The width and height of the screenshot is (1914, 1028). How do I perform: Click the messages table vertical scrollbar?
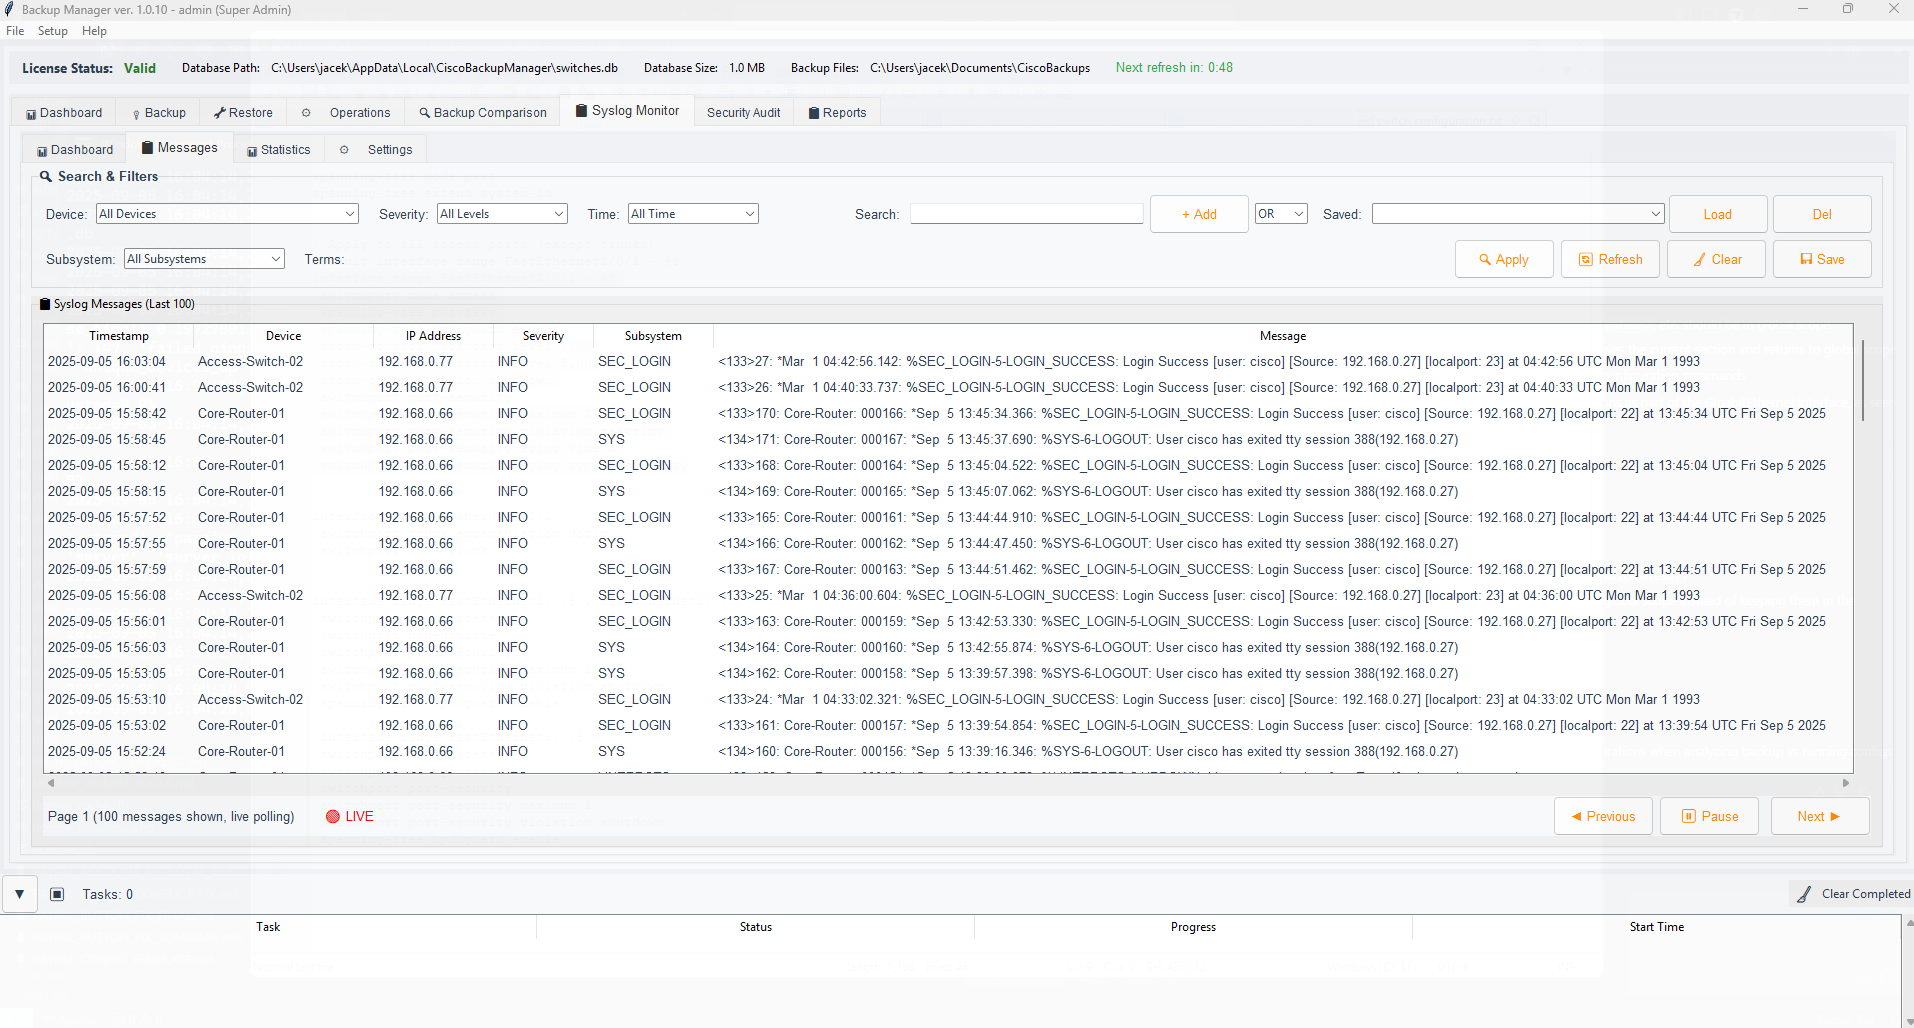[1862, 380]
